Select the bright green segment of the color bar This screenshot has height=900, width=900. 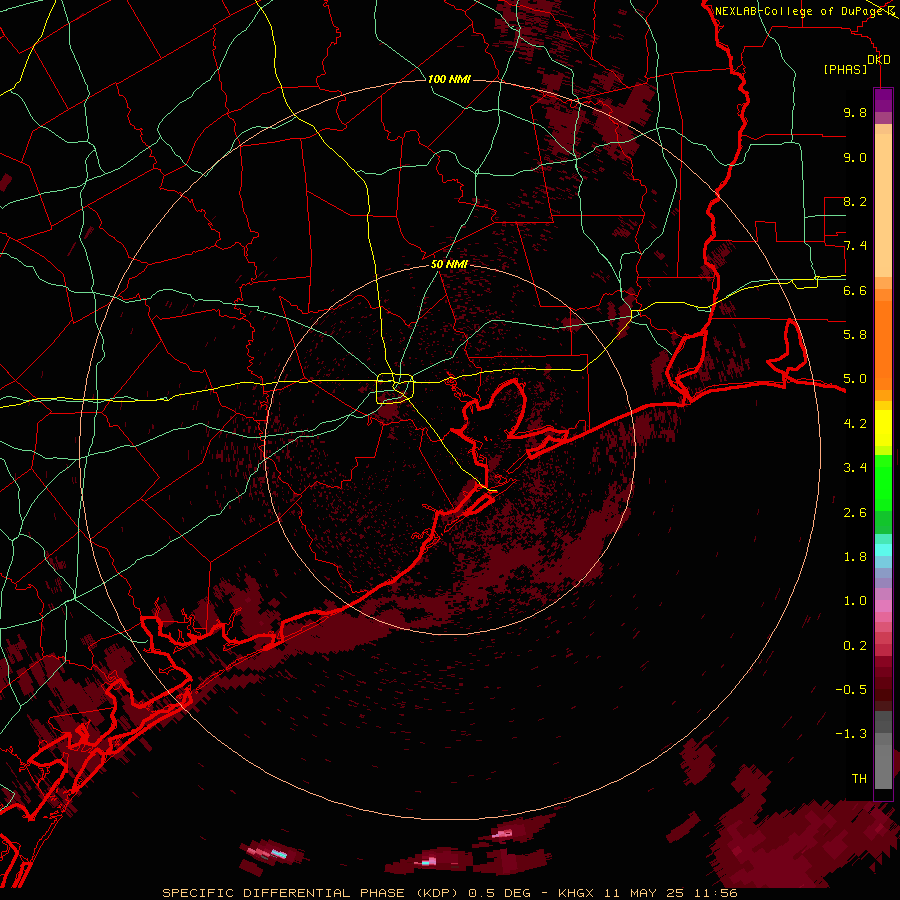coord(883,482)
